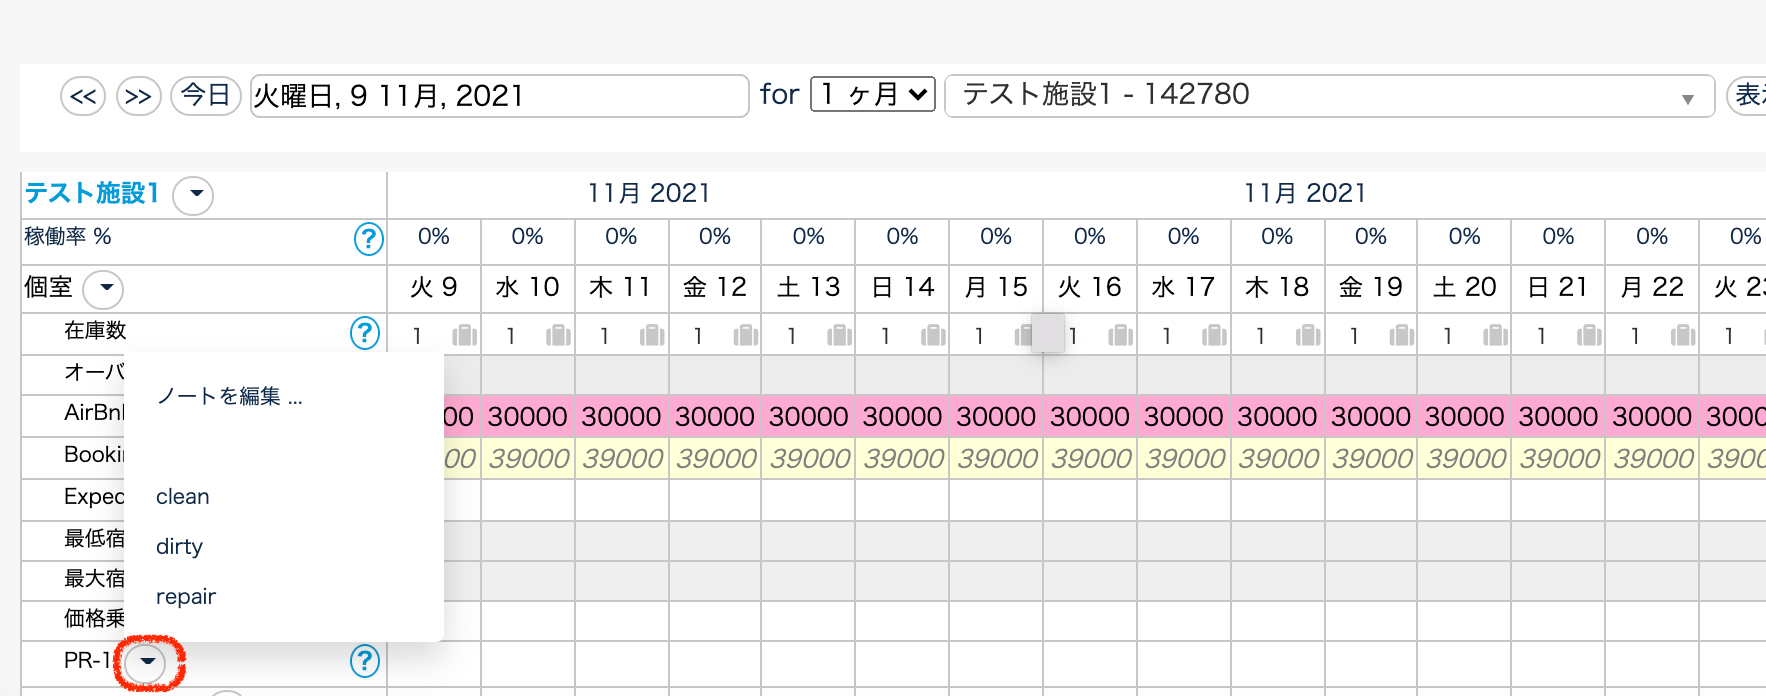The image size is (1766, 696).
Task: Expand the 個室 room dropdown arrow
Action: pyautogui.click(x=103, y=289)
